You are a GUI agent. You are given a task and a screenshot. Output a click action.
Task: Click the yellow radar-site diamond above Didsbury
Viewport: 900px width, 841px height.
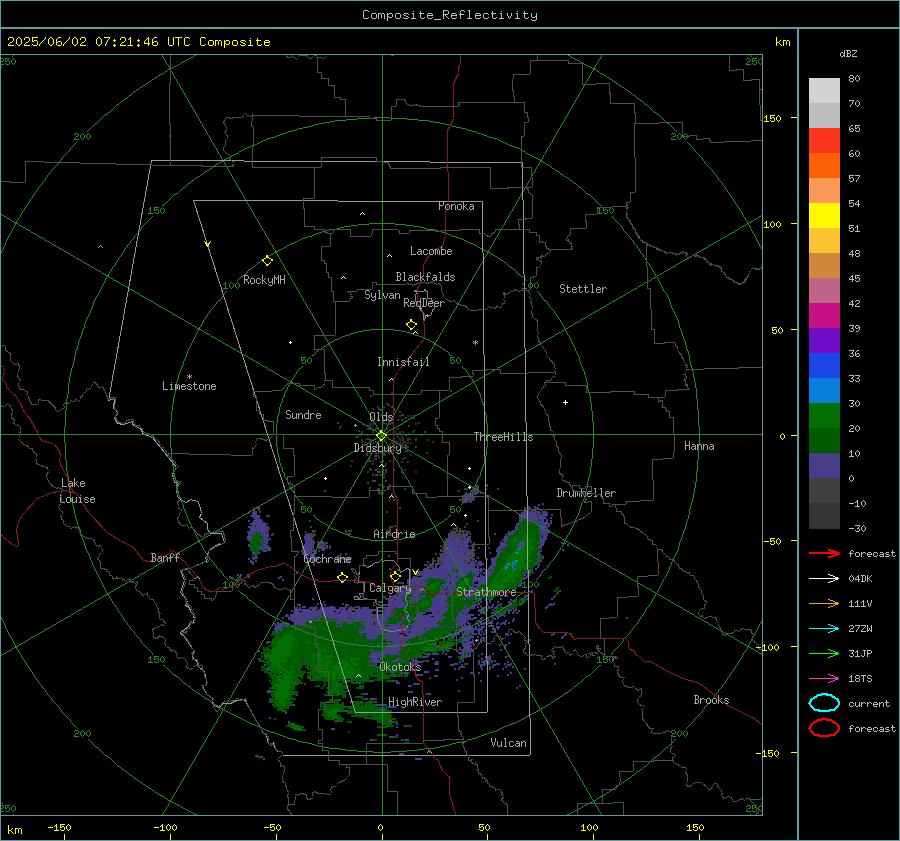coord(381,436)
